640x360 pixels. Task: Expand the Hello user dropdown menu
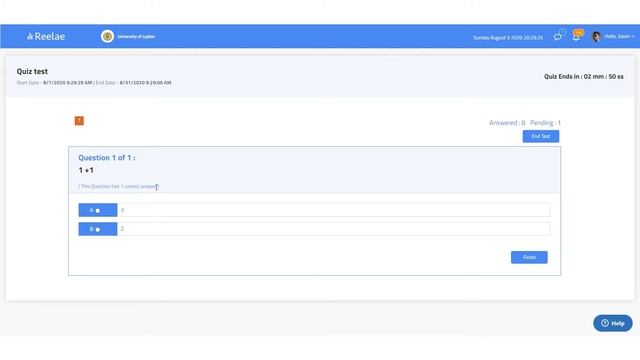(x=619, y=36)
